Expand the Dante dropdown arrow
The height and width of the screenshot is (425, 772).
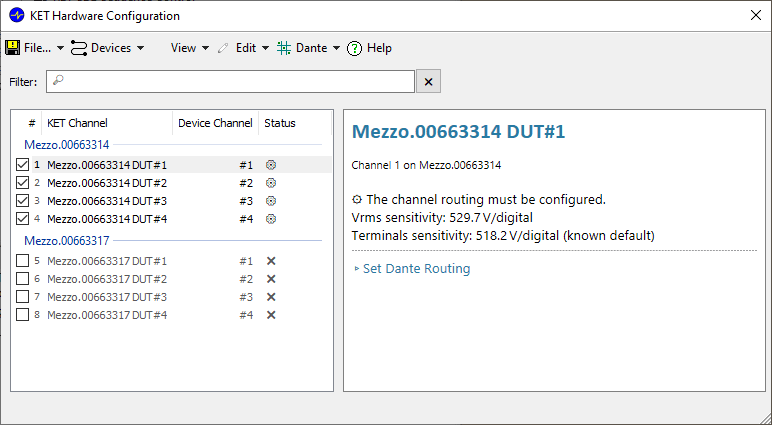(336, 48)
